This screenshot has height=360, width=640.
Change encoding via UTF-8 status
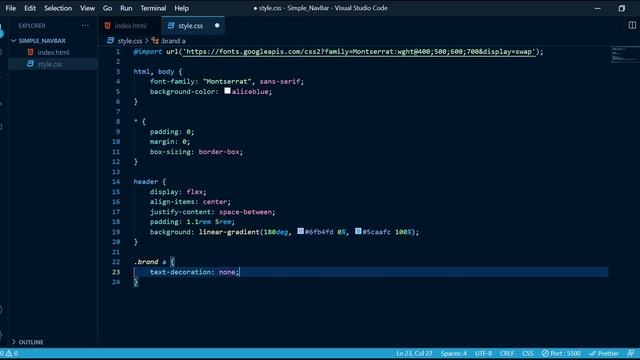483,353
